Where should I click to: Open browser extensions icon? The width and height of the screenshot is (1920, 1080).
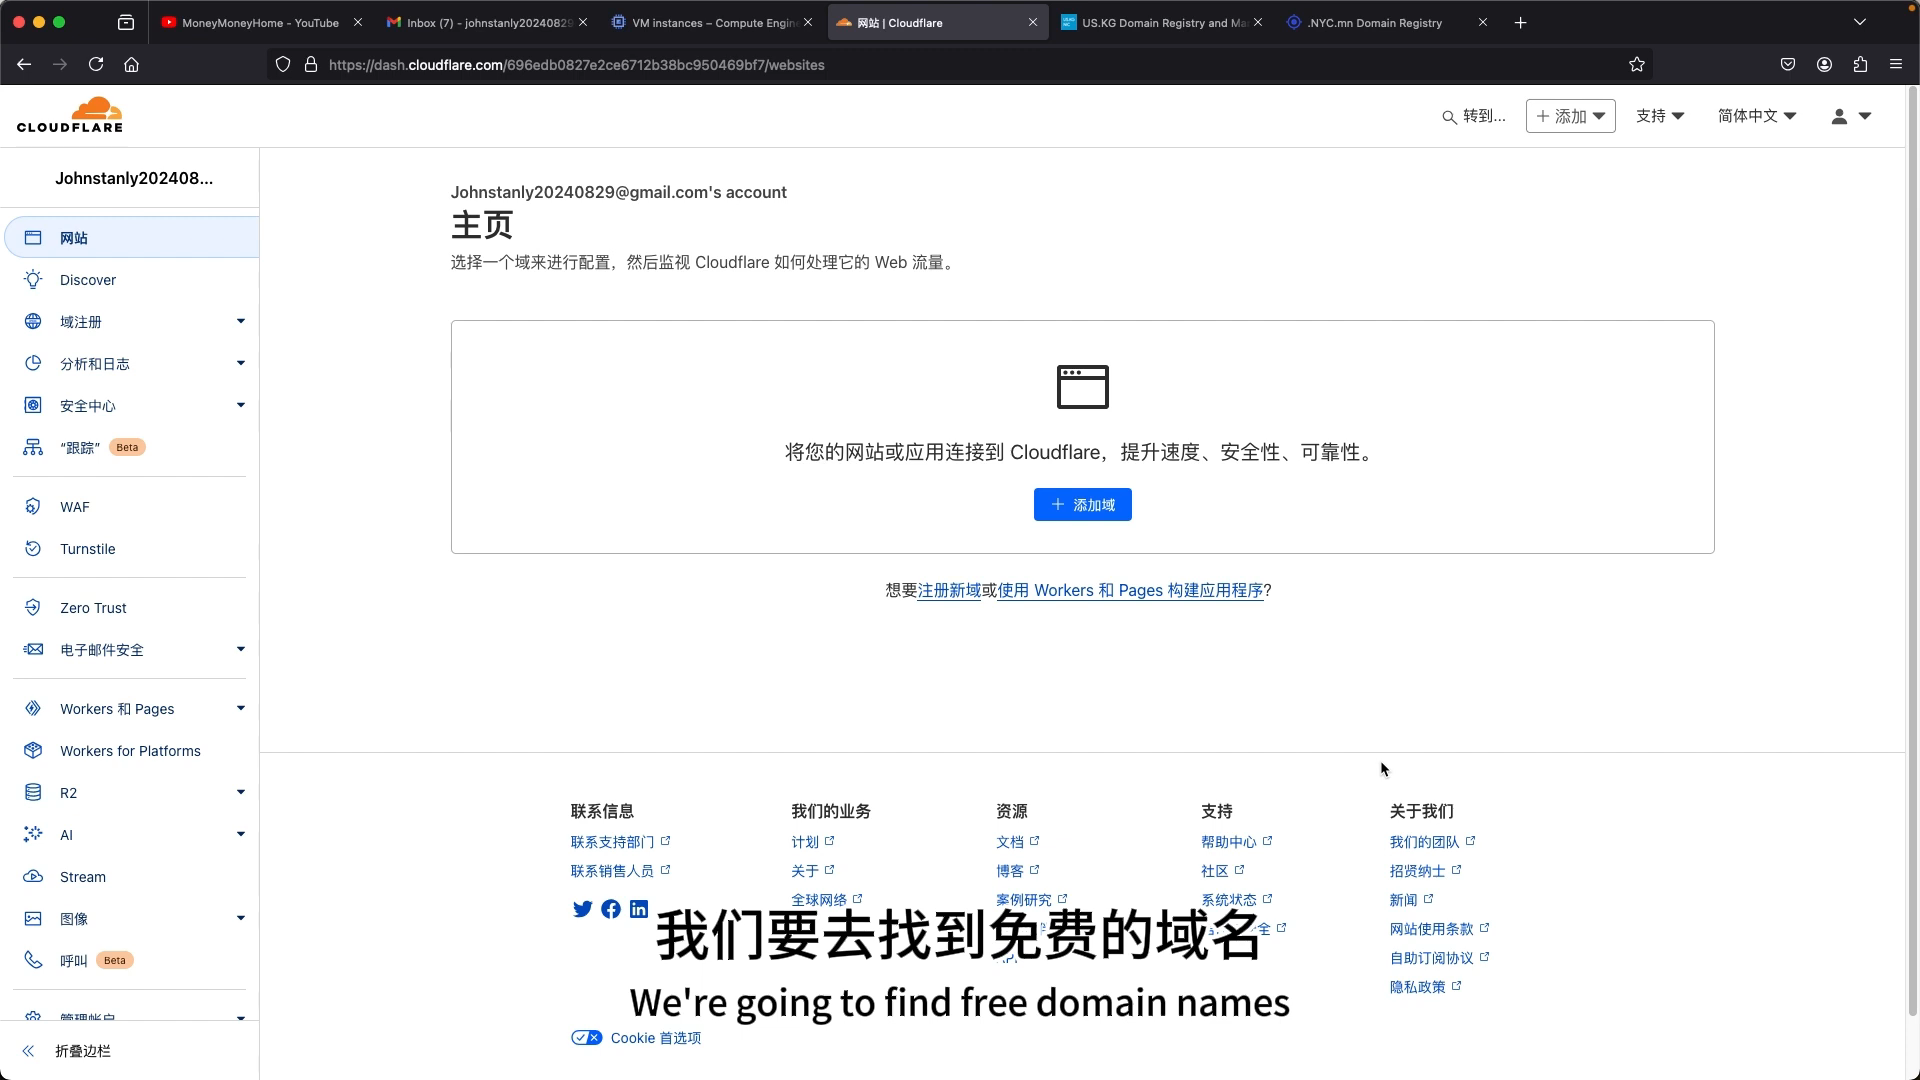[1860, 65]
